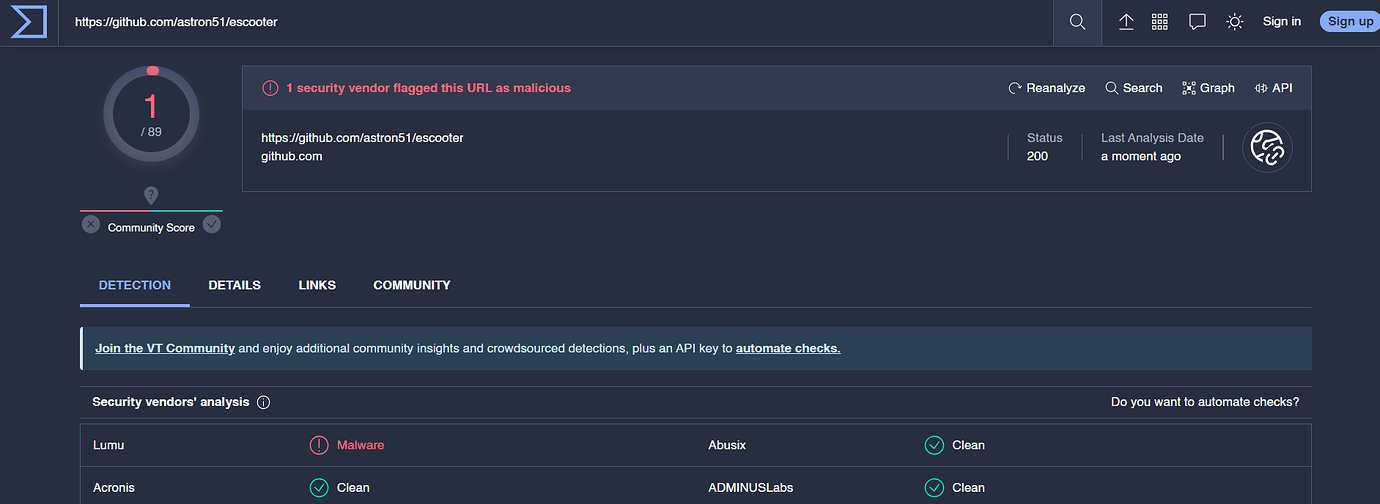
Task: Open the COMMUNITY tab
Action: click(x=412, y=285)
